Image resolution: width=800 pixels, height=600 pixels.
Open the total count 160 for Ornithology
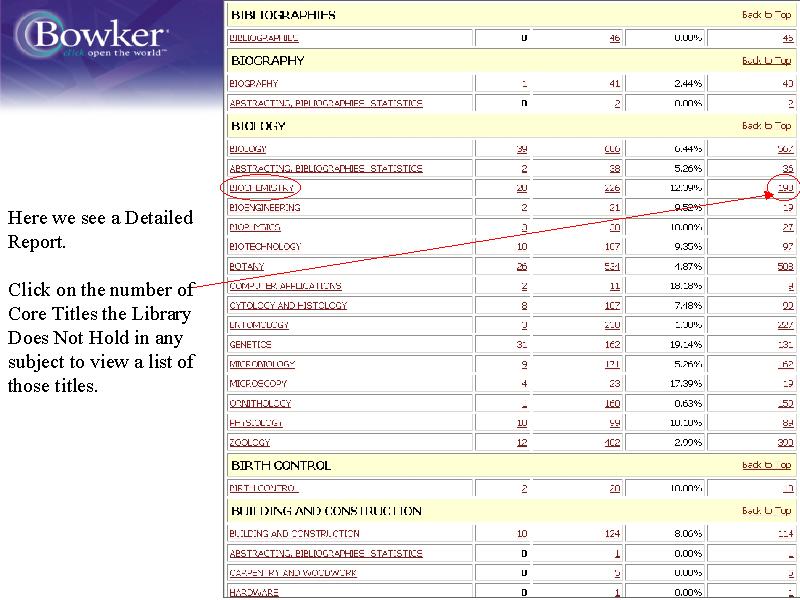(x=612, y=403)
